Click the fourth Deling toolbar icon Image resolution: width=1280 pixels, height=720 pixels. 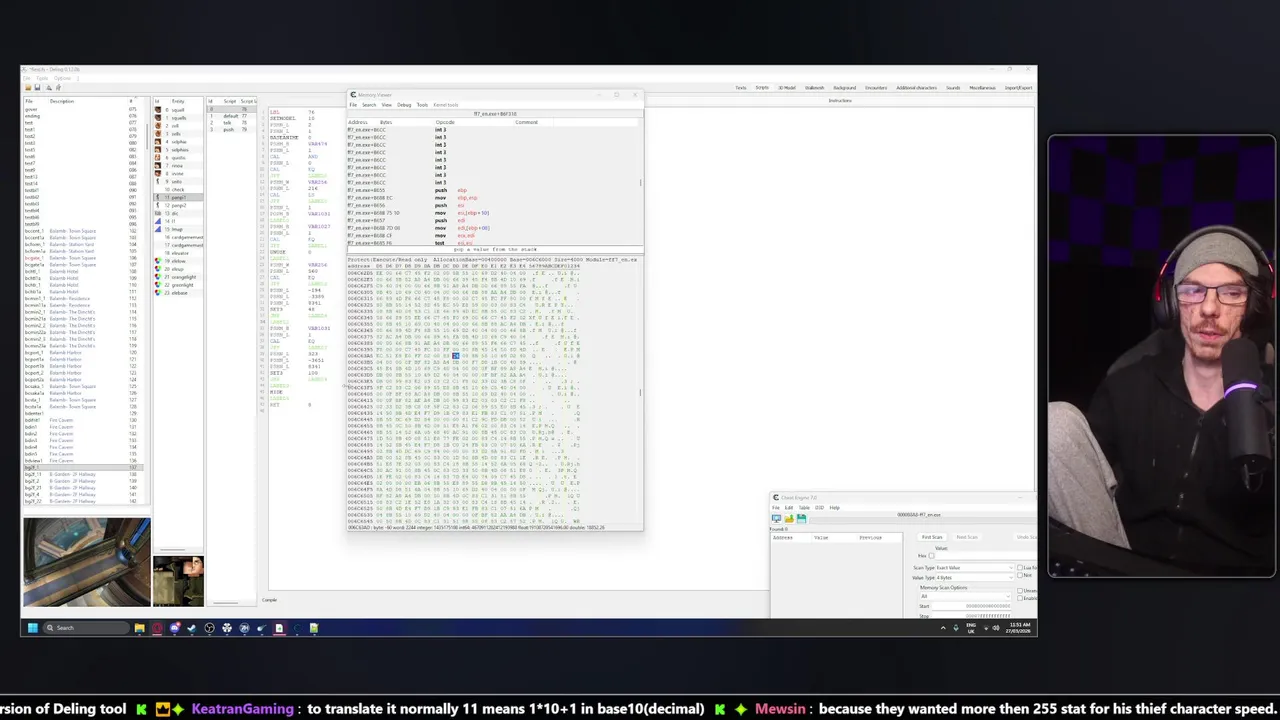58,88
